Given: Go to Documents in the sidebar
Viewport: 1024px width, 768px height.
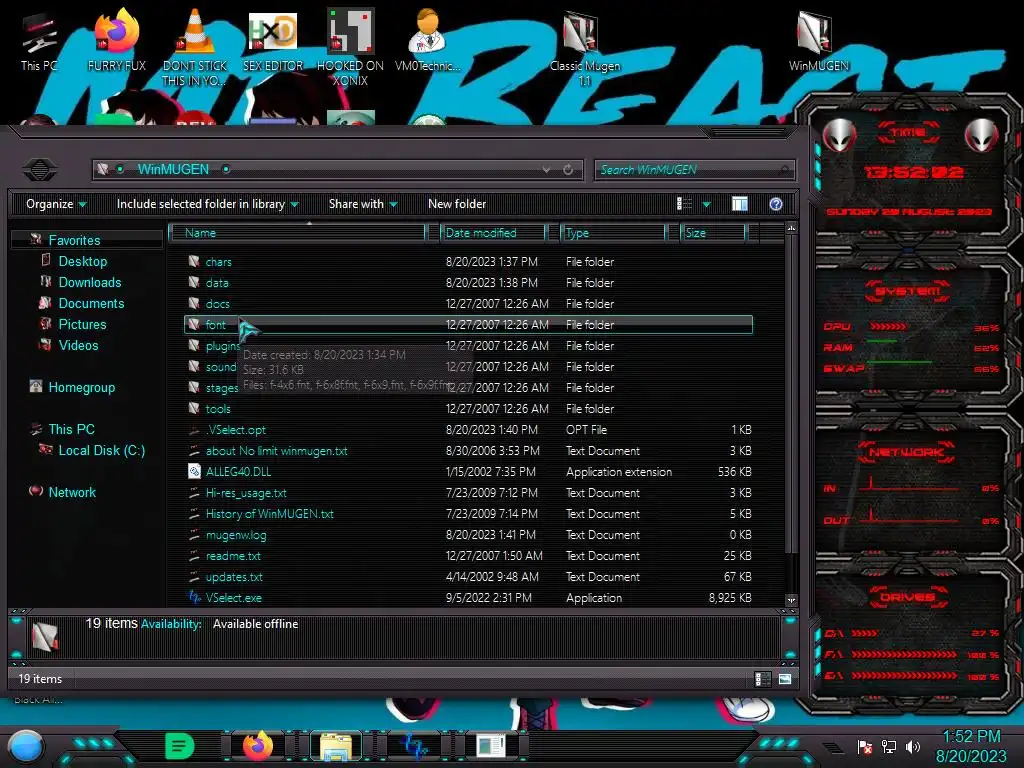Looking at the screenshot, I should [x=91, y=303].
